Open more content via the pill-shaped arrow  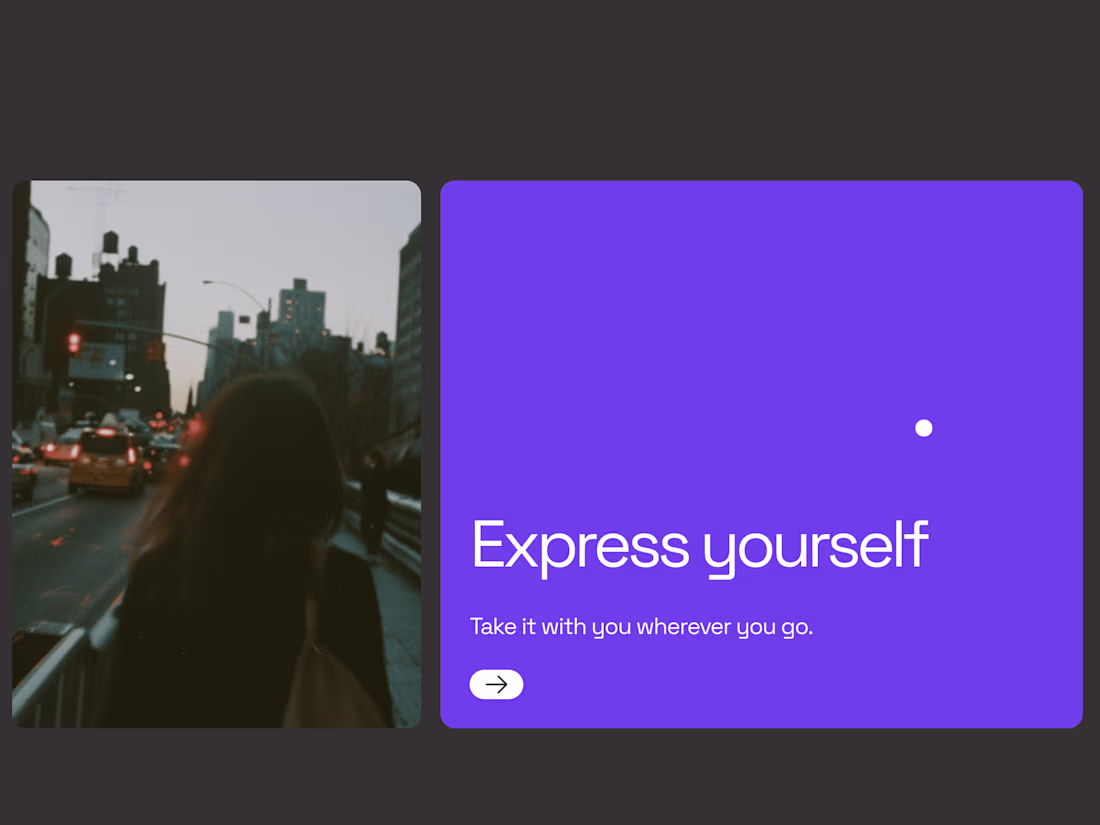point(496,684)
